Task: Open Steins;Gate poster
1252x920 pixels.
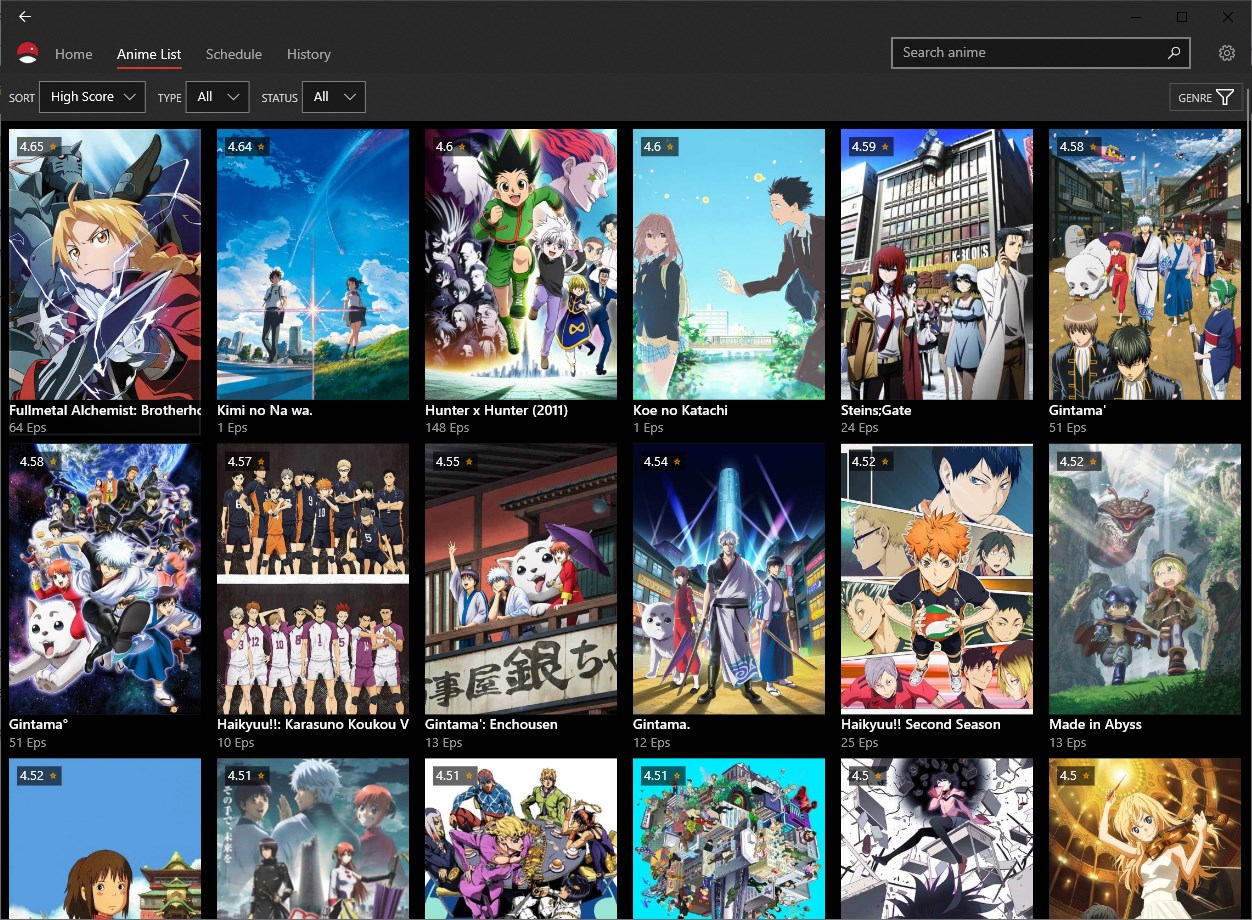Action: tap(937, 265)
